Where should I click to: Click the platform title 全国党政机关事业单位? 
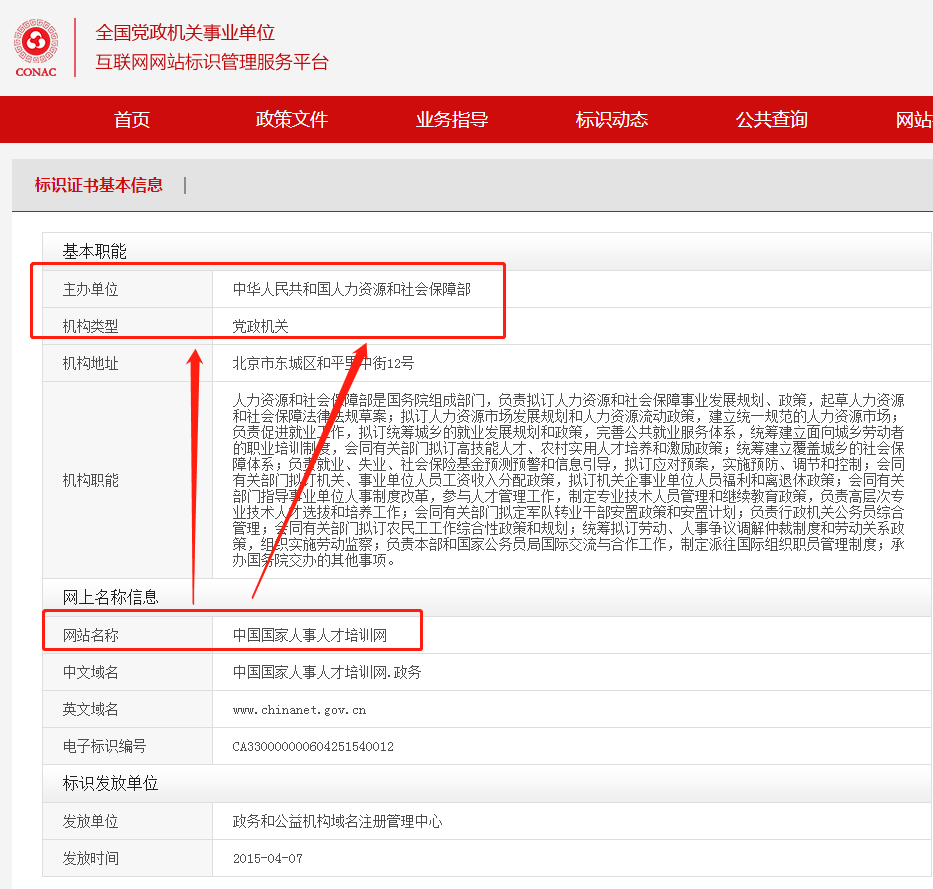[x=185, y=33]
